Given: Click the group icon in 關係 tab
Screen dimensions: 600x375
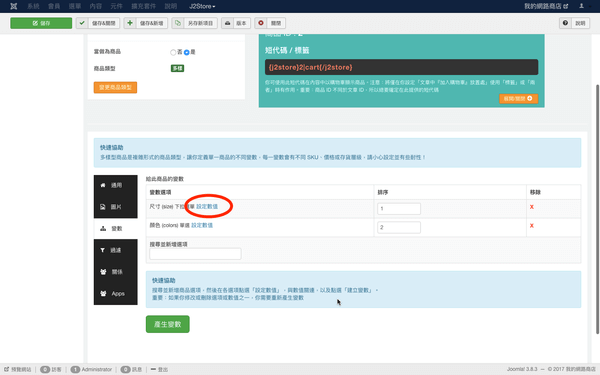Looking at the screenshot, I should pos(103,272).
